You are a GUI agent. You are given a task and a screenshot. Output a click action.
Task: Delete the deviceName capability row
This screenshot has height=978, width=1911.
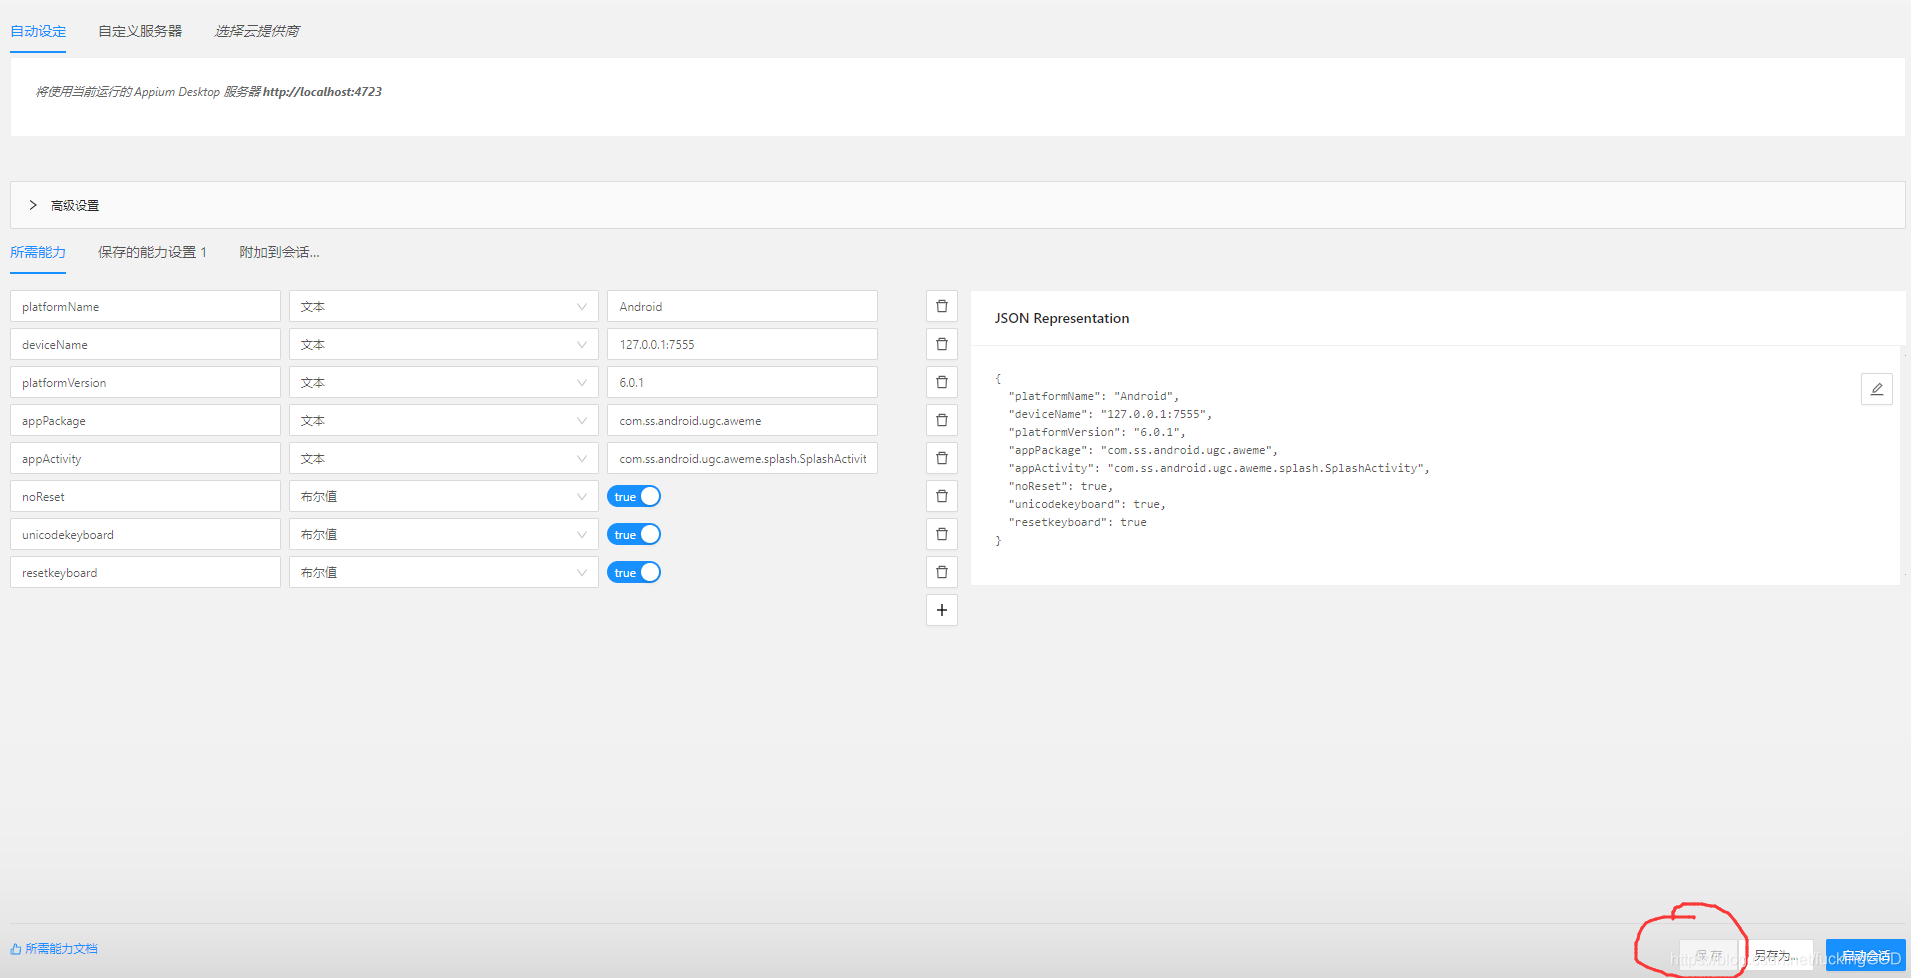(x=942, y=344)
